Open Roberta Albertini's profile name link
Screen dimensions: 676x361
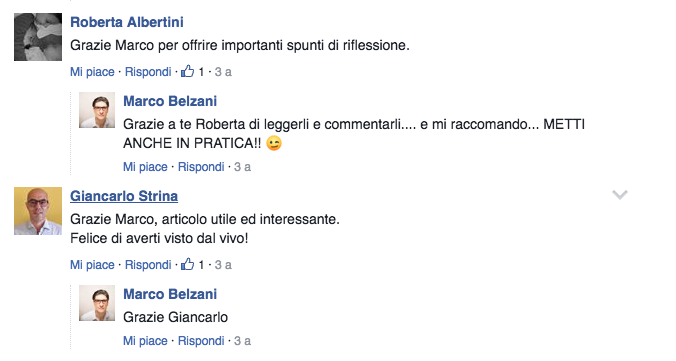pos(127,22)
